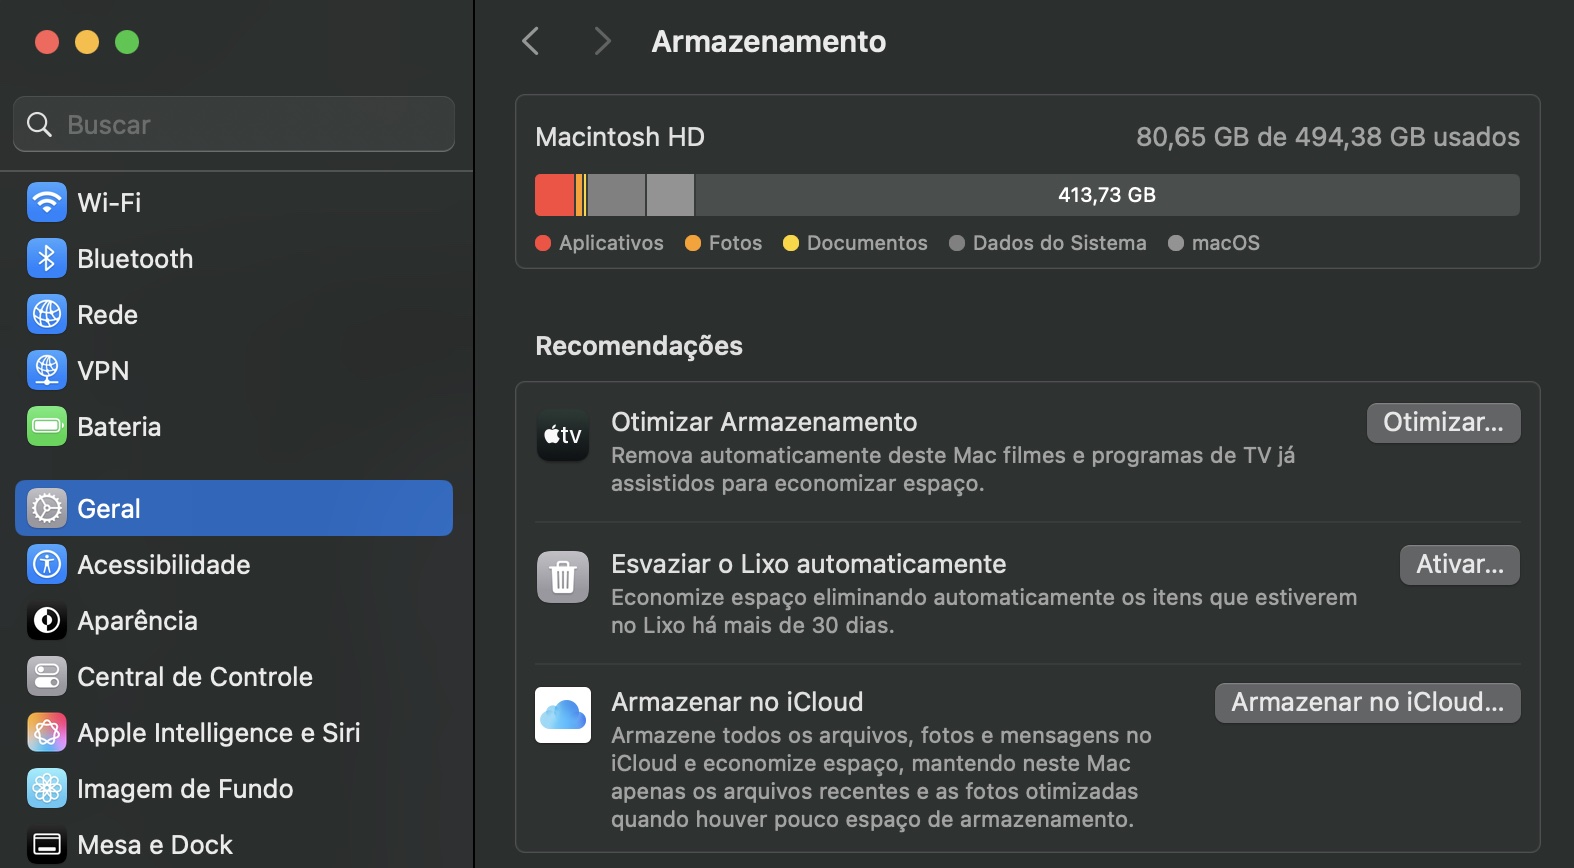Click the Central de Controle icon

47,676
